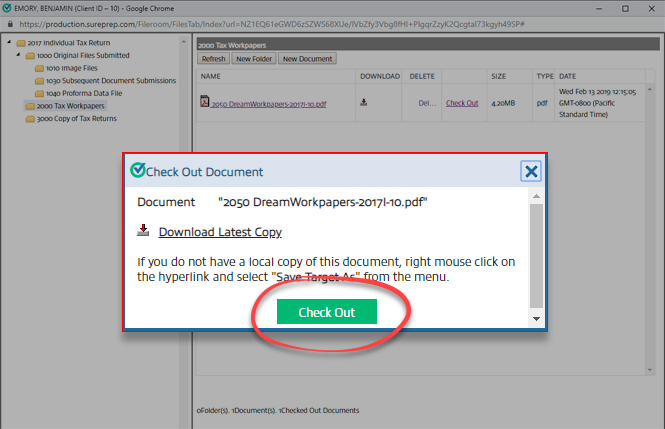This screenshot has height=429, width=665.
Task: Click the green Check Out button
Action: pos(327,312)
